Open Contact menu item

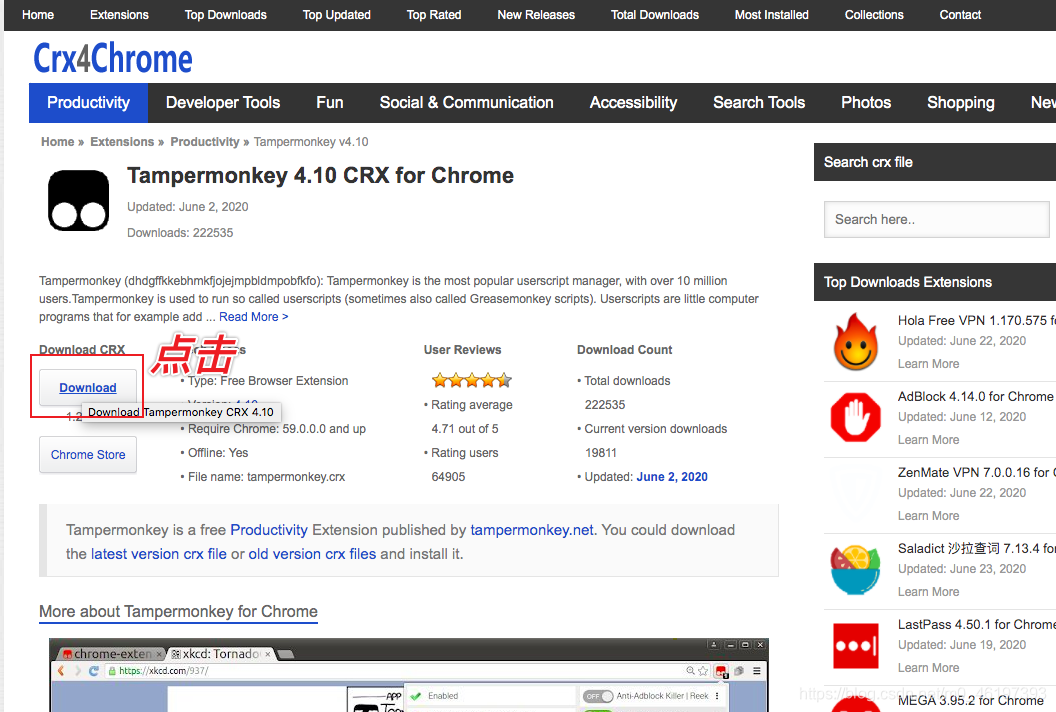[x=960, y=15]
